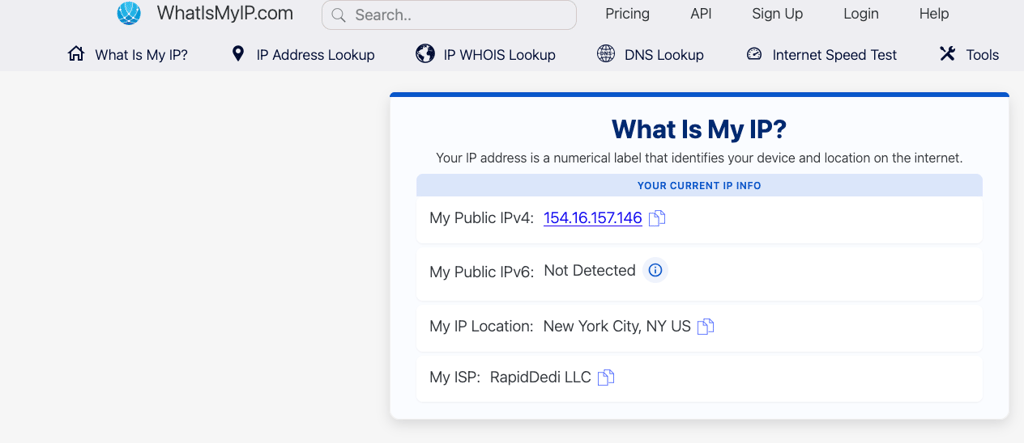Open IP Address Lookup
The width and height of the screenshot is (1024, 443).
pos(315,55)
